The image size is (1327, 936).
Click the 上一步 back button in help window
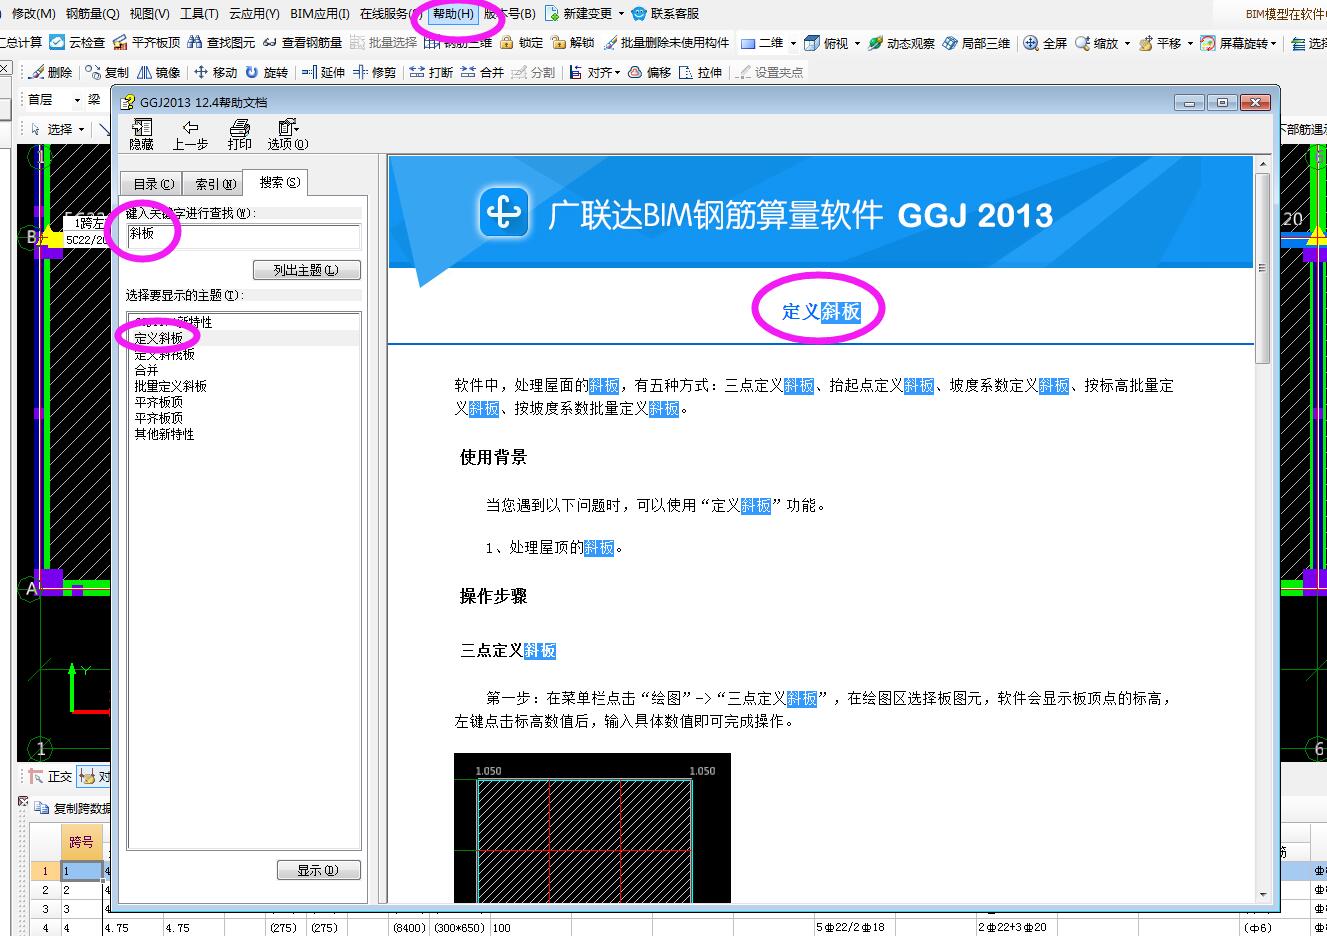pyautogui.click(x=190, y=134)
